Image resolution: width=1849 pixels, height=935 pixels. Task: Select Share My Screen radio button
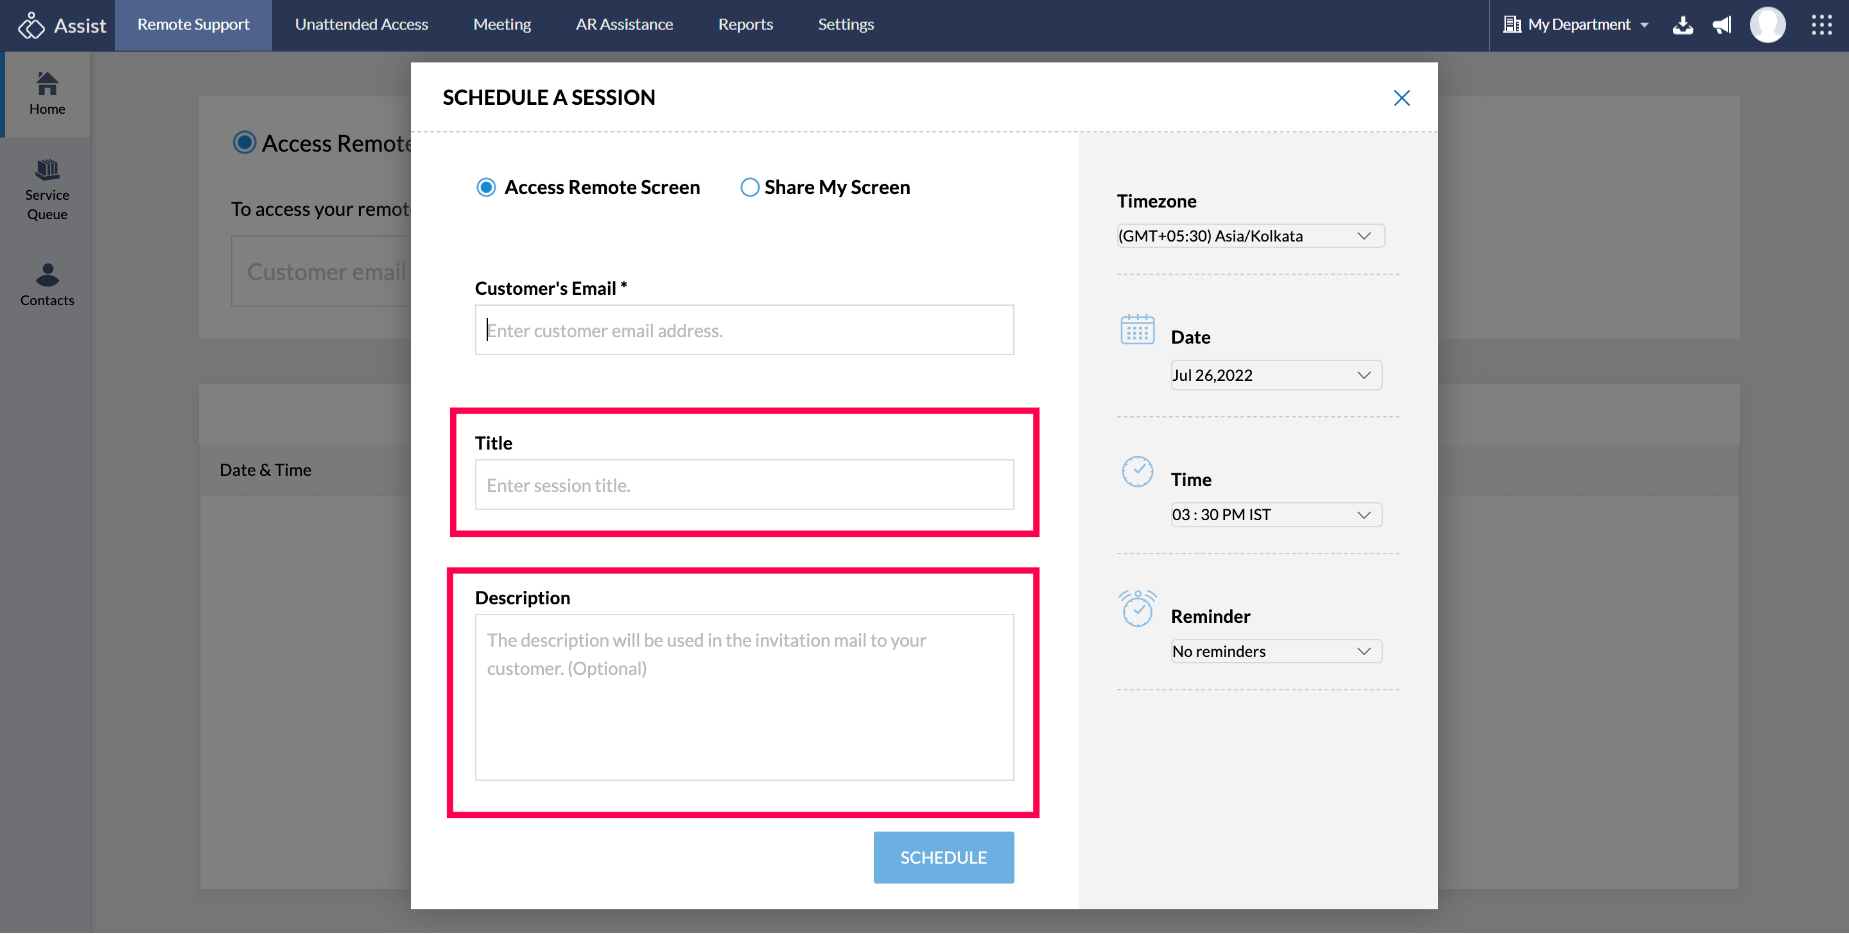click(750, 188)
